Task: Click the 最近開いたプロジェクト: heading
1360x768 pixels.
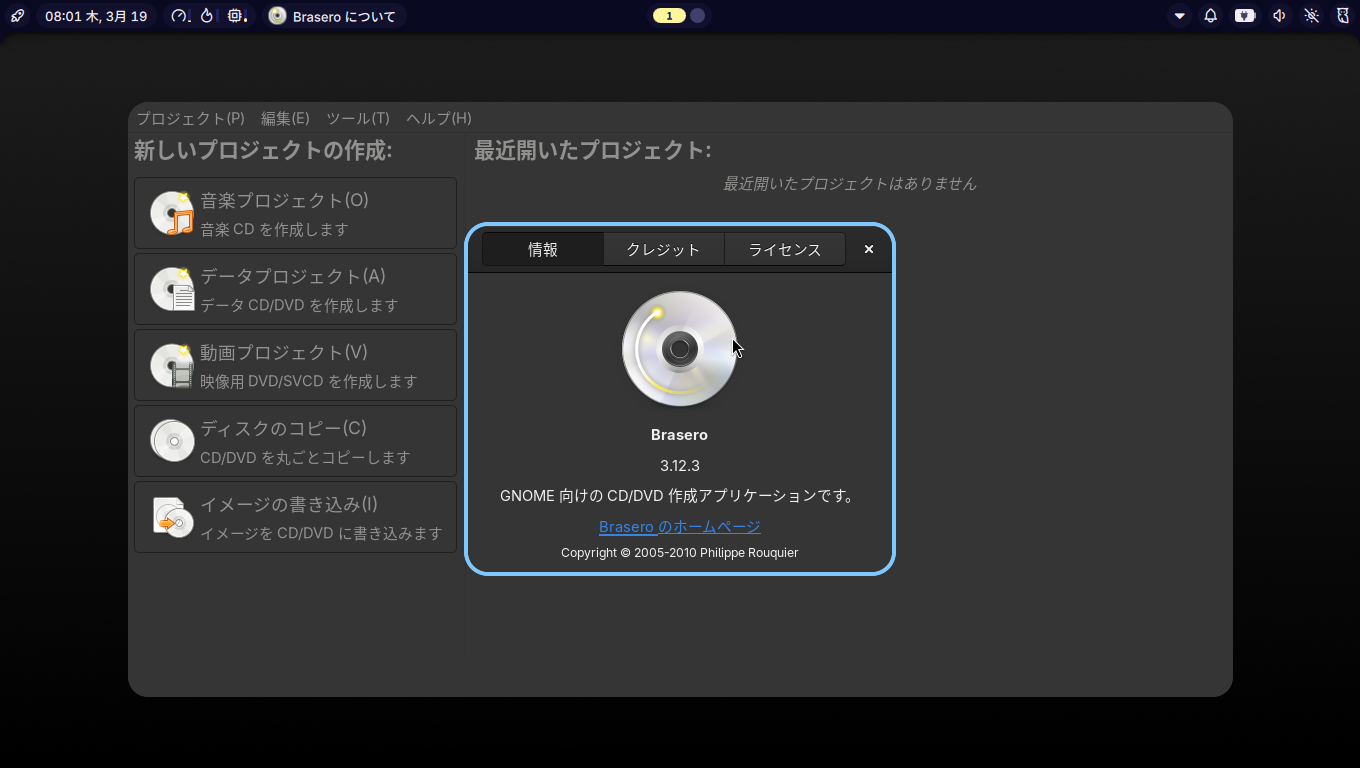Action: point(593,151)
